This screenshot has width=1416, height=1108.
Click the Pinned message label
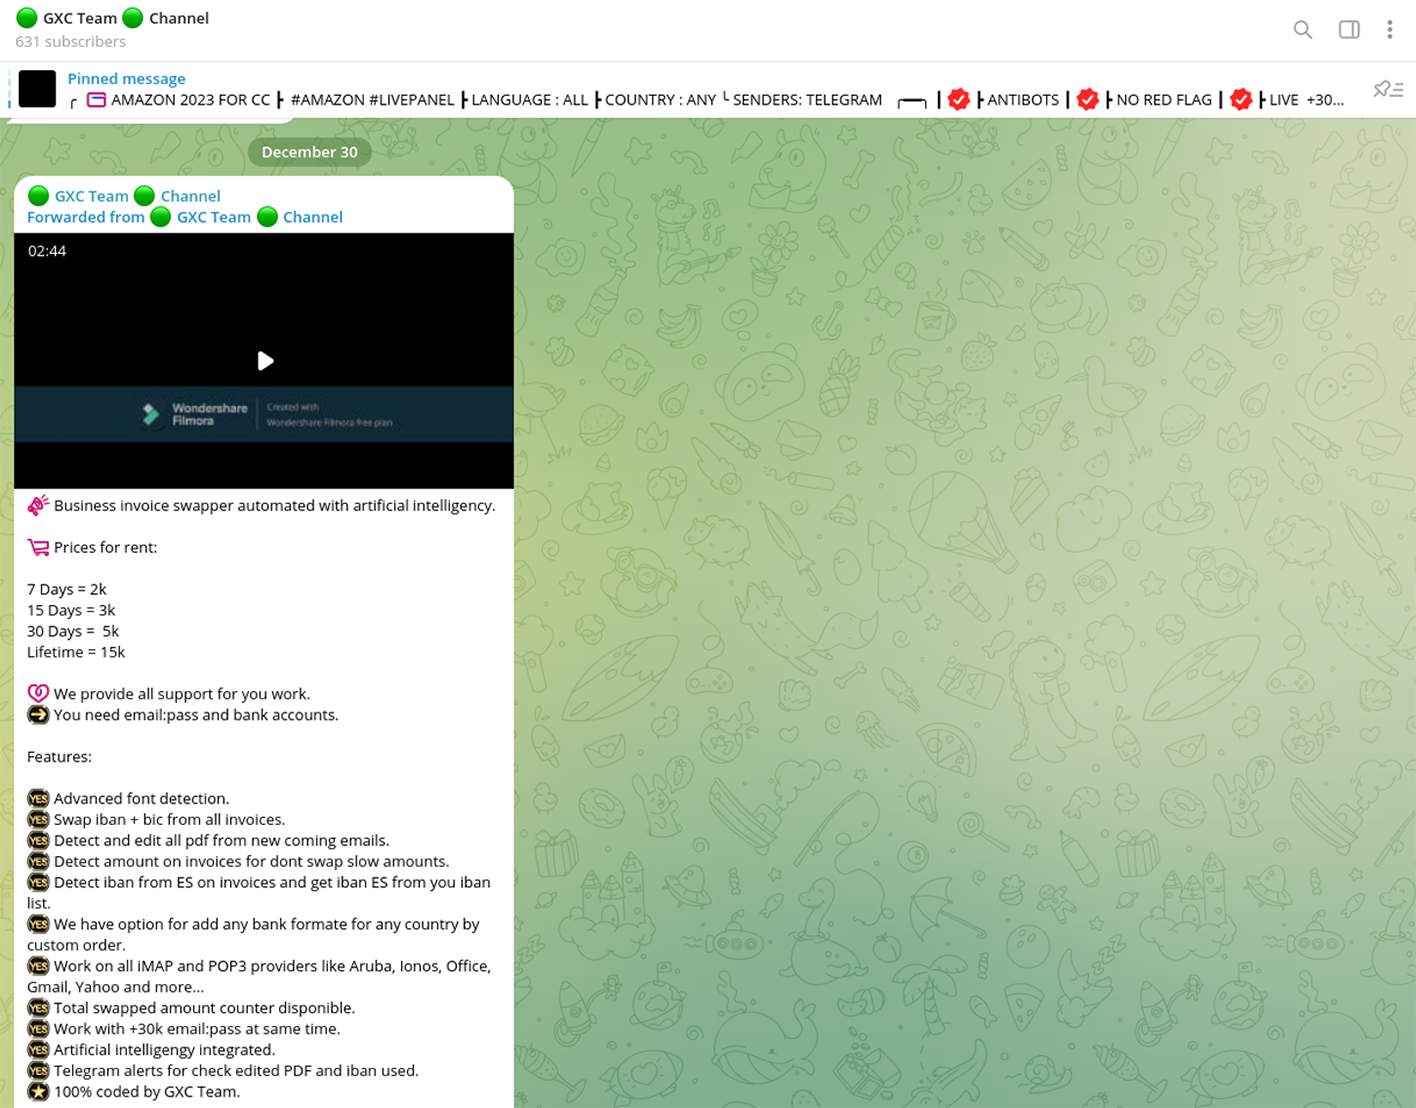126,78
